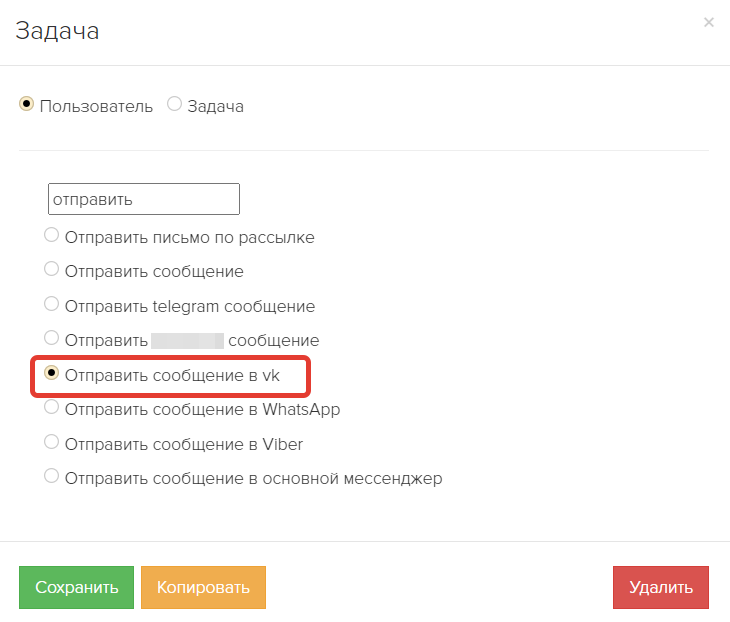Choose 'Отправить сообщение в Viber' radio circle

(x=51, y=441)
